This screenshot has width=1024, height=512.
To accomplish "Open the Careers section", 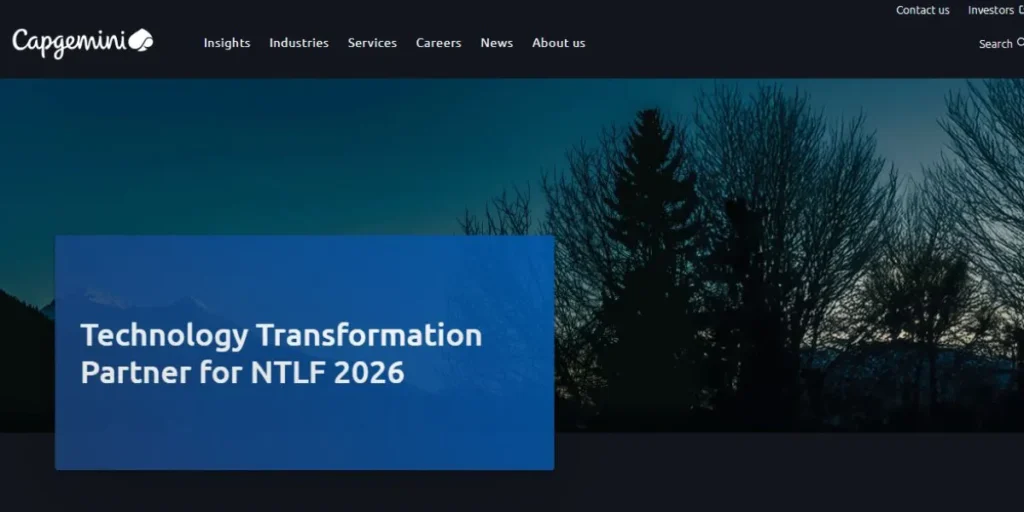I will pyautogui.click(x=439, y=43).
